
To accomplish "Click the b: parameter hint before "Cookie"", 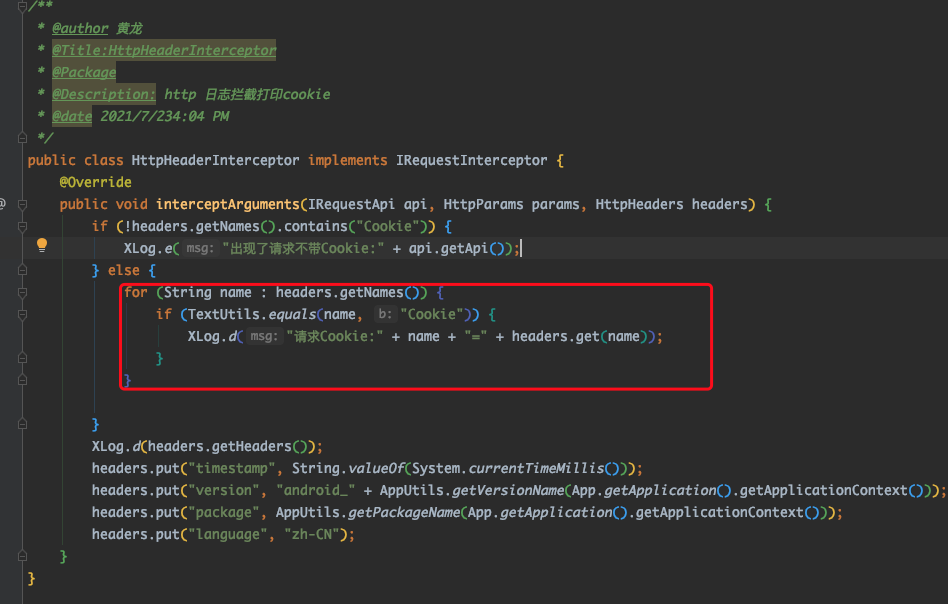I will (385, 314).
